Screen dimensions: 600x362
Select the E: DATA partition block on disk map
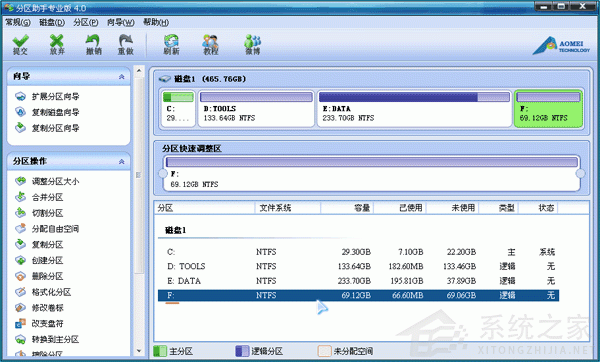(414, 108)
